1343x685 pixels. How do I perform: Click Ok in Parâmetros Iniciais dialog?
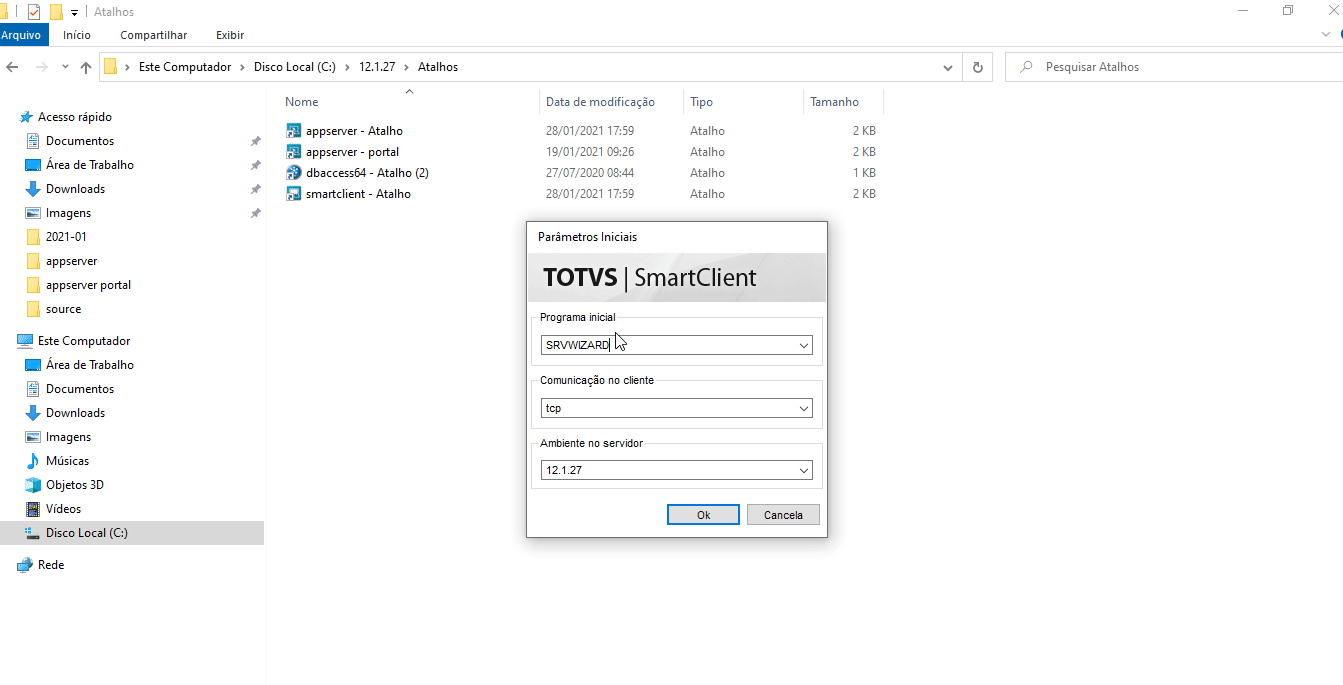coord(703,515)
